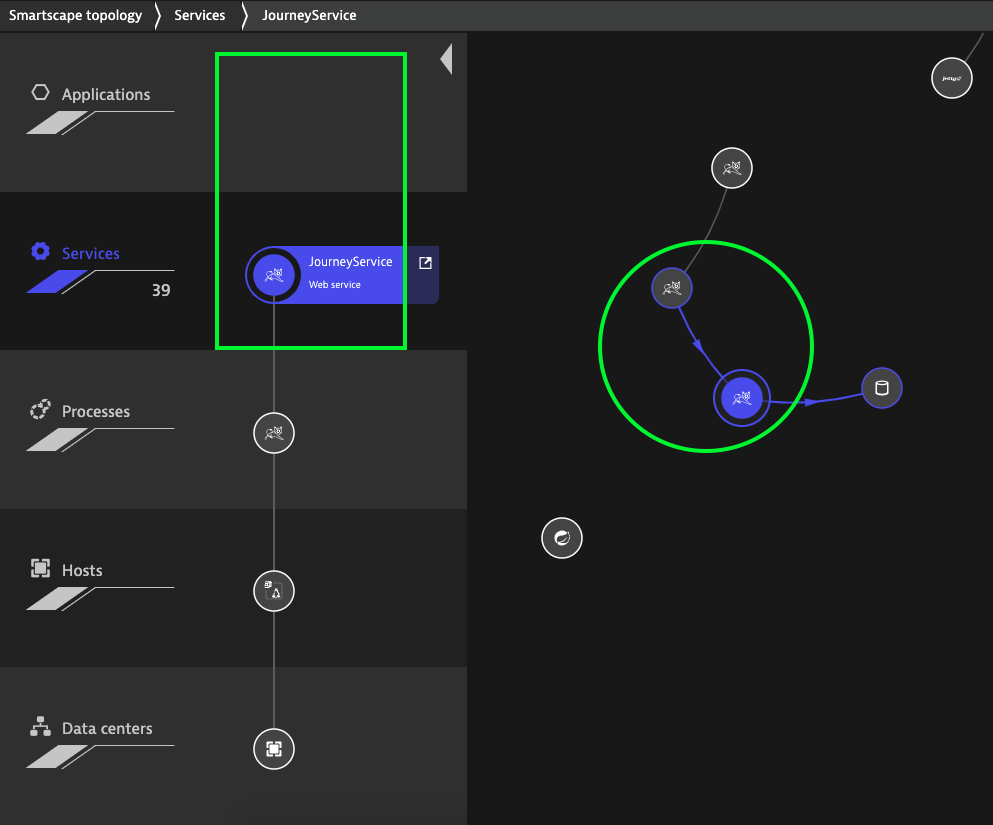Click the topmost white-bordered Tomcat node
This screenshot has height=825, width=993.
[731, 169]
